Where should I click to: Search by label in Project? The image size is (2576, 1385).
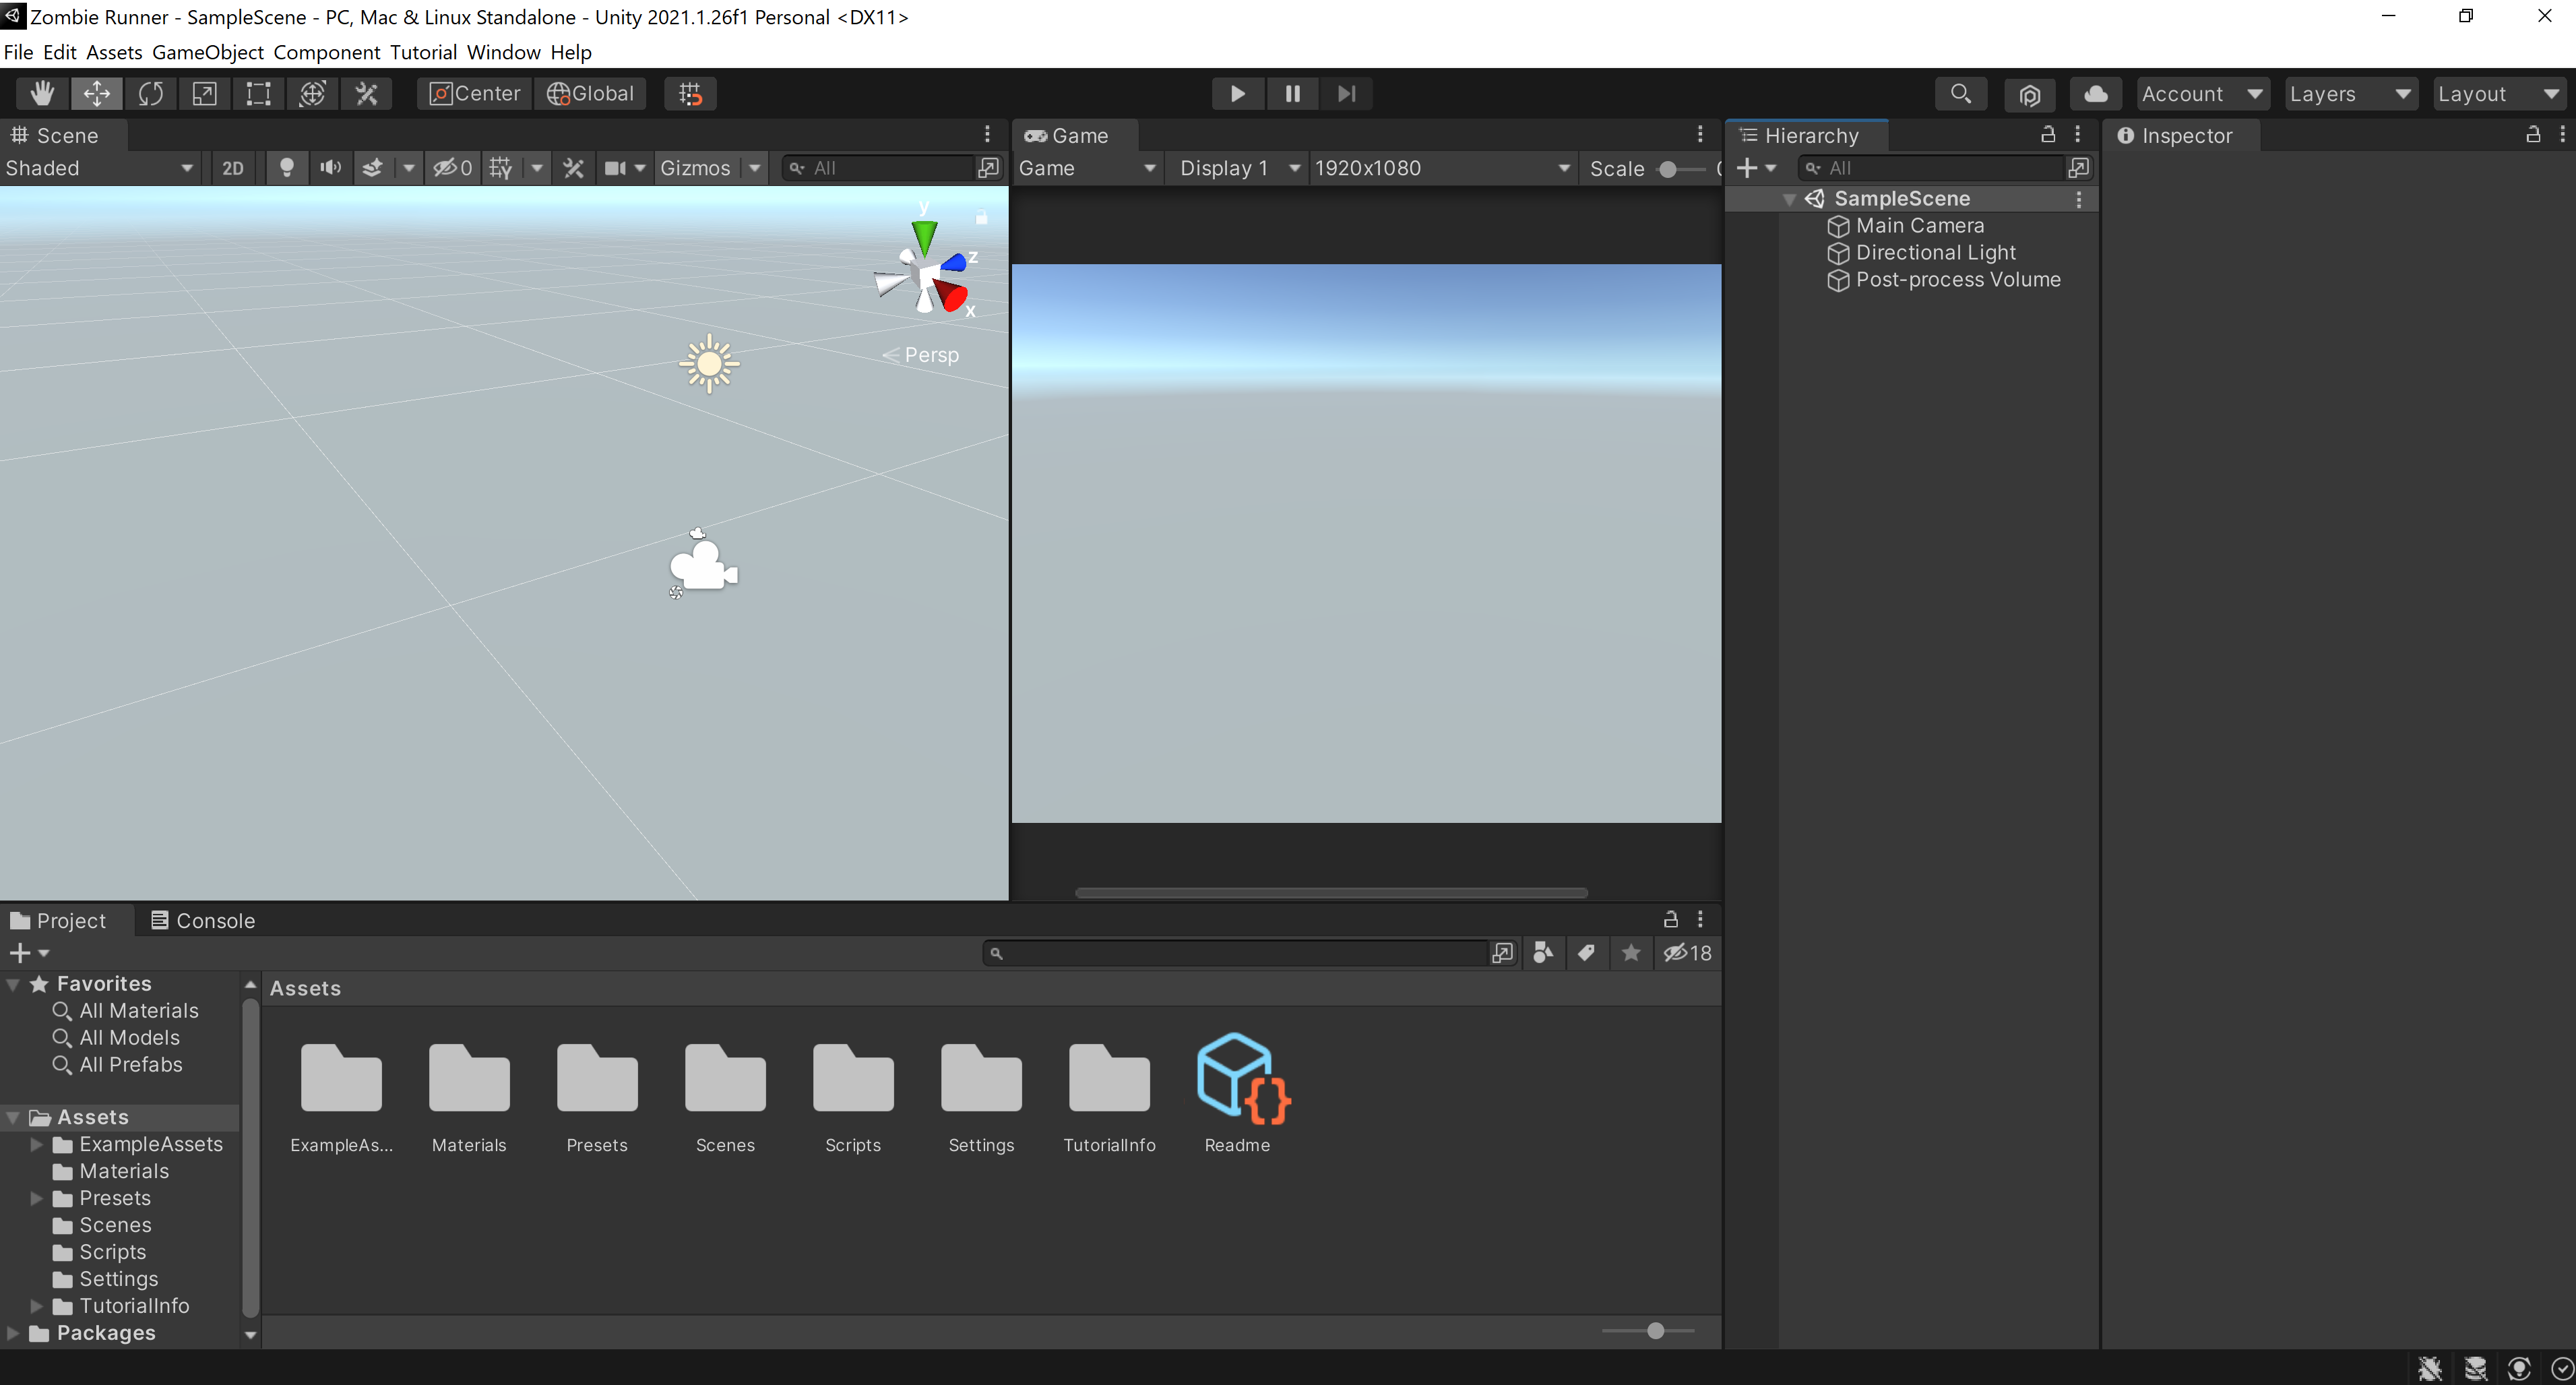(x=1587, y=953)
